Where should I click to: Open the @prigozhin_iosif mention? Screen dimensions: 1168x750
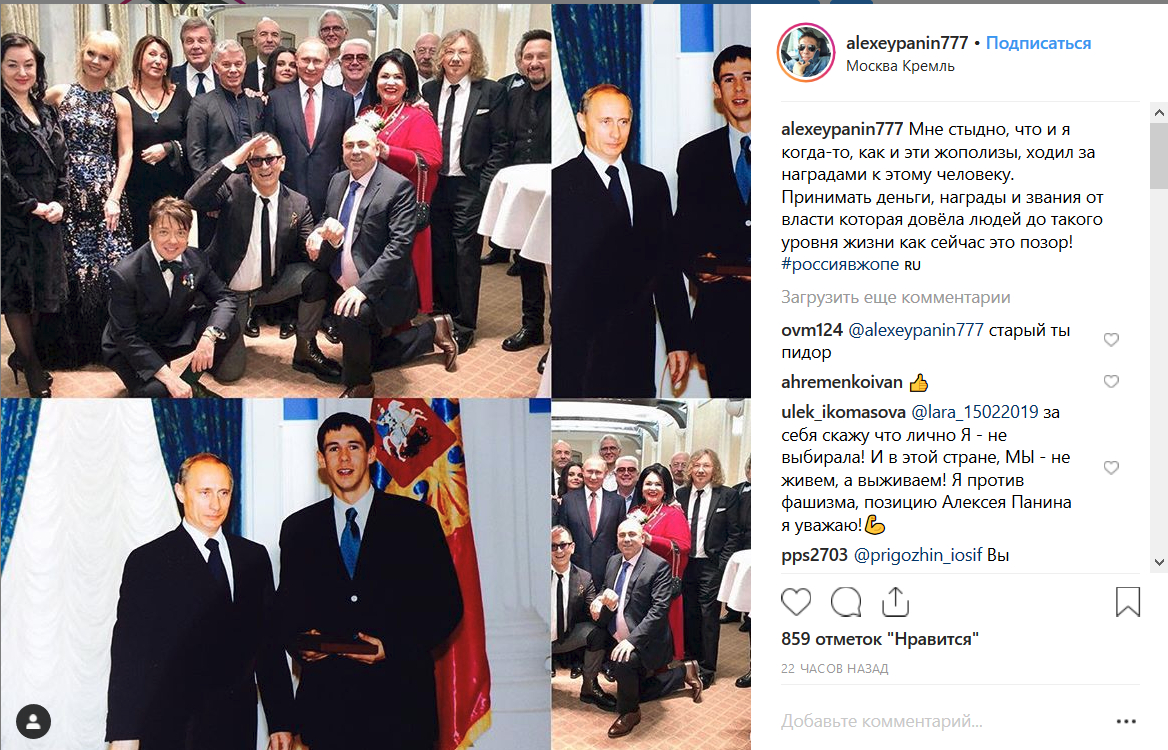point(918,555)
